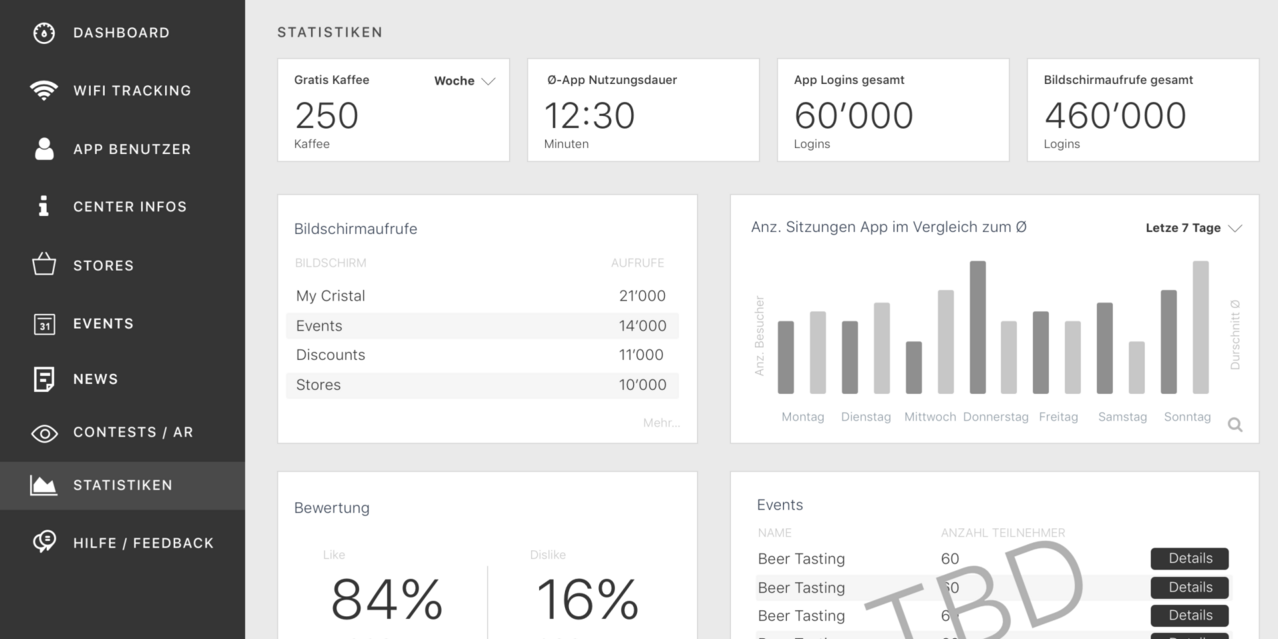
Task: Click the Mehr... link in Bildschirmaufrufe
Action: point(661,423)
